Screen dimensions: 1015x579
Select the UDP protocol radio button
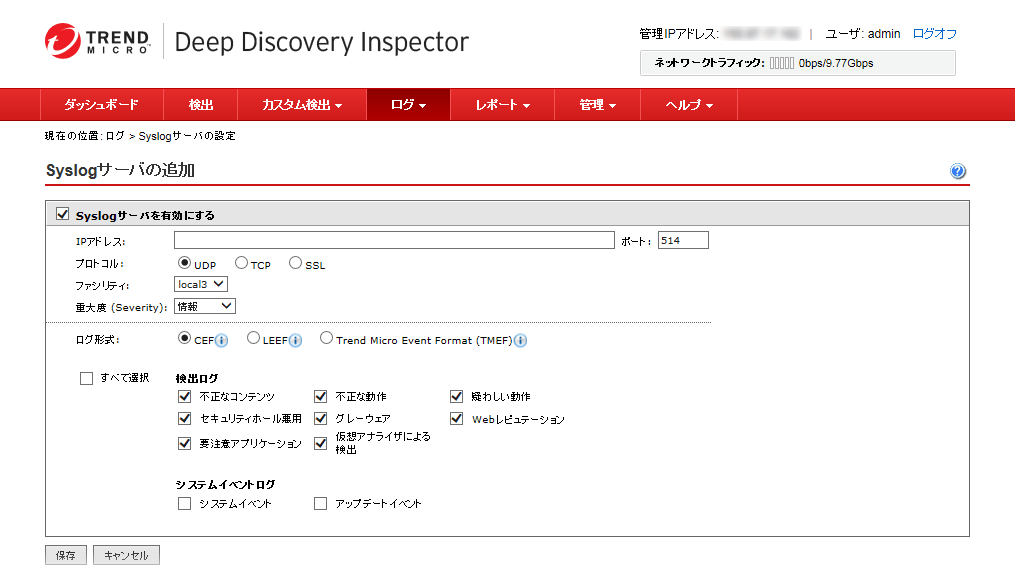coord(184,263)
